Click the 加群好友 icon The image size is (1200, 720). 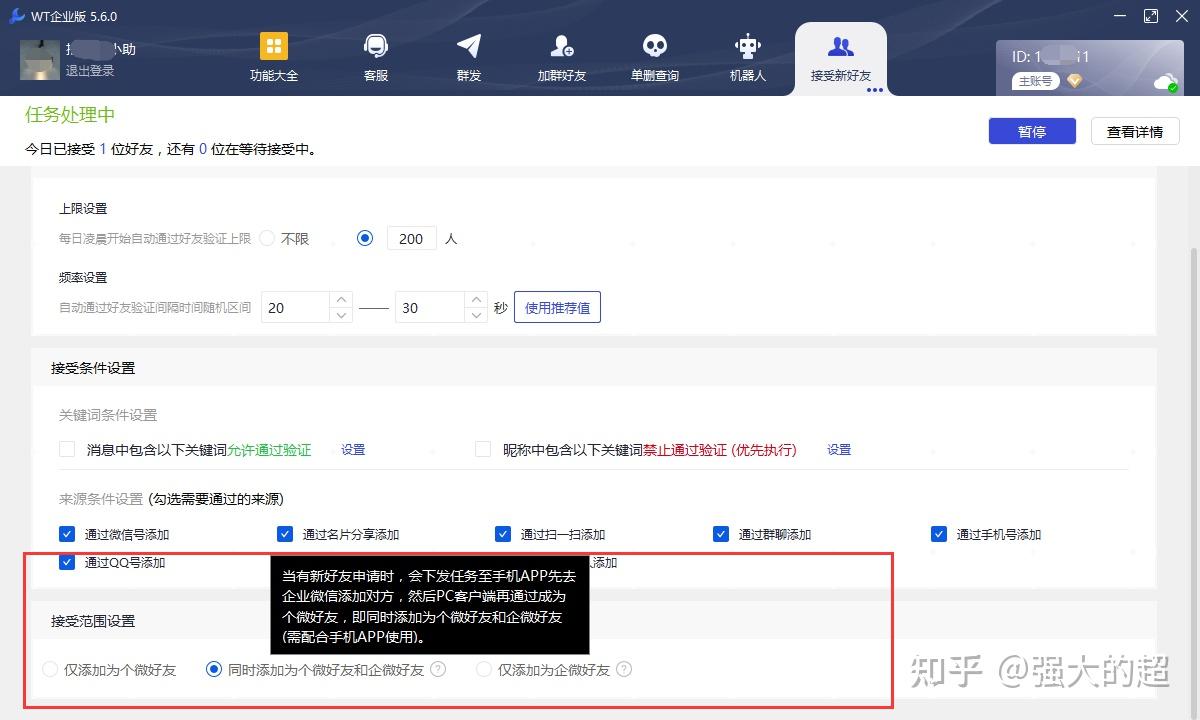coord(561,57)
